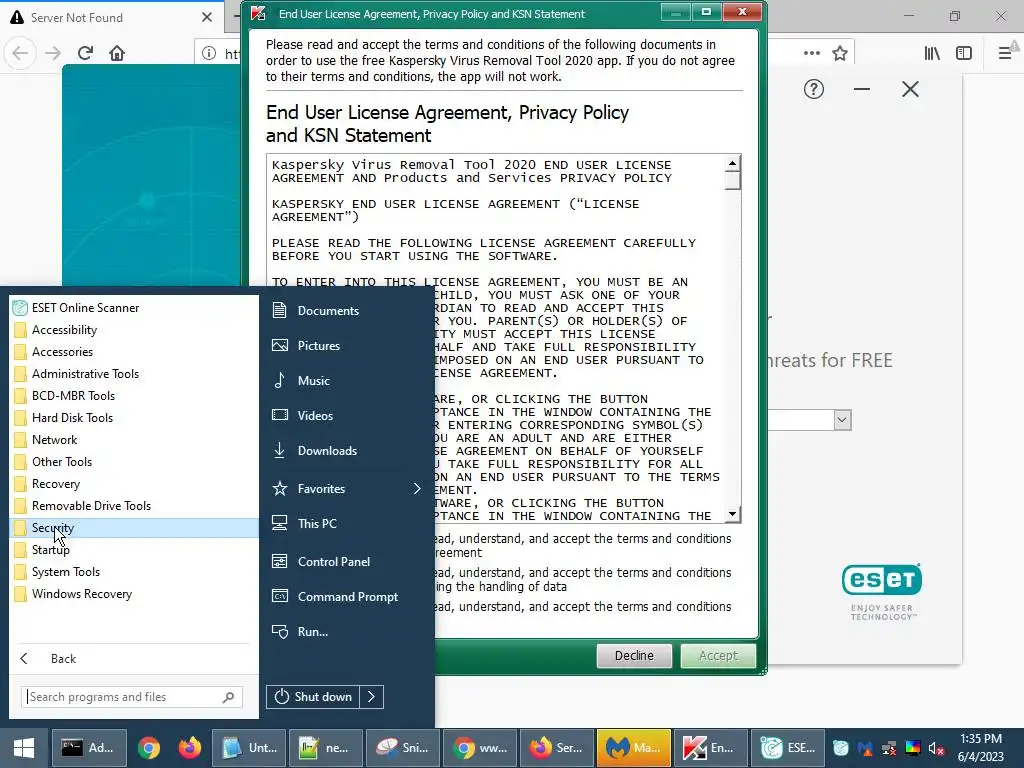Screen dimensions: 1024x768
Task: Expand the Shut down options arrow
Action: click(372, 697)
